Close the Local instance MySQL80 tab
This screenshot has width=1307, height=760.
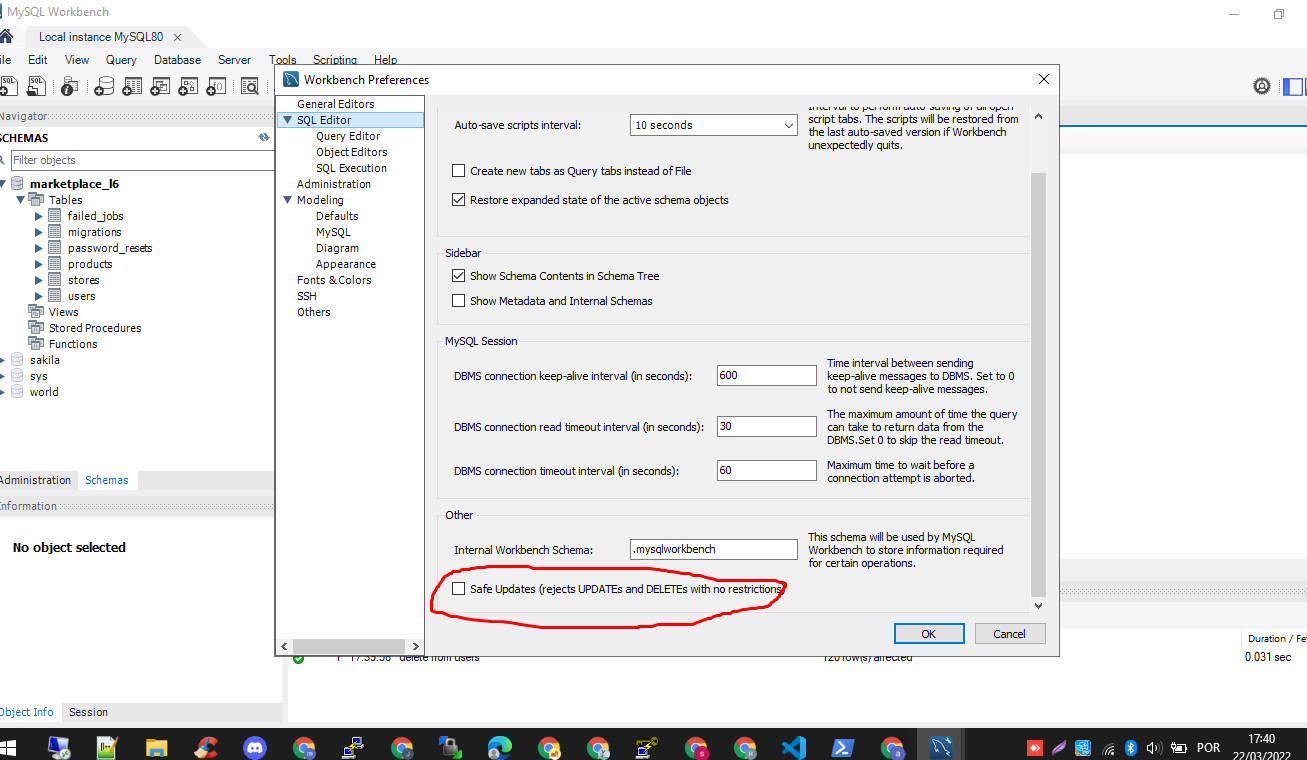click(x=179, y=37)
